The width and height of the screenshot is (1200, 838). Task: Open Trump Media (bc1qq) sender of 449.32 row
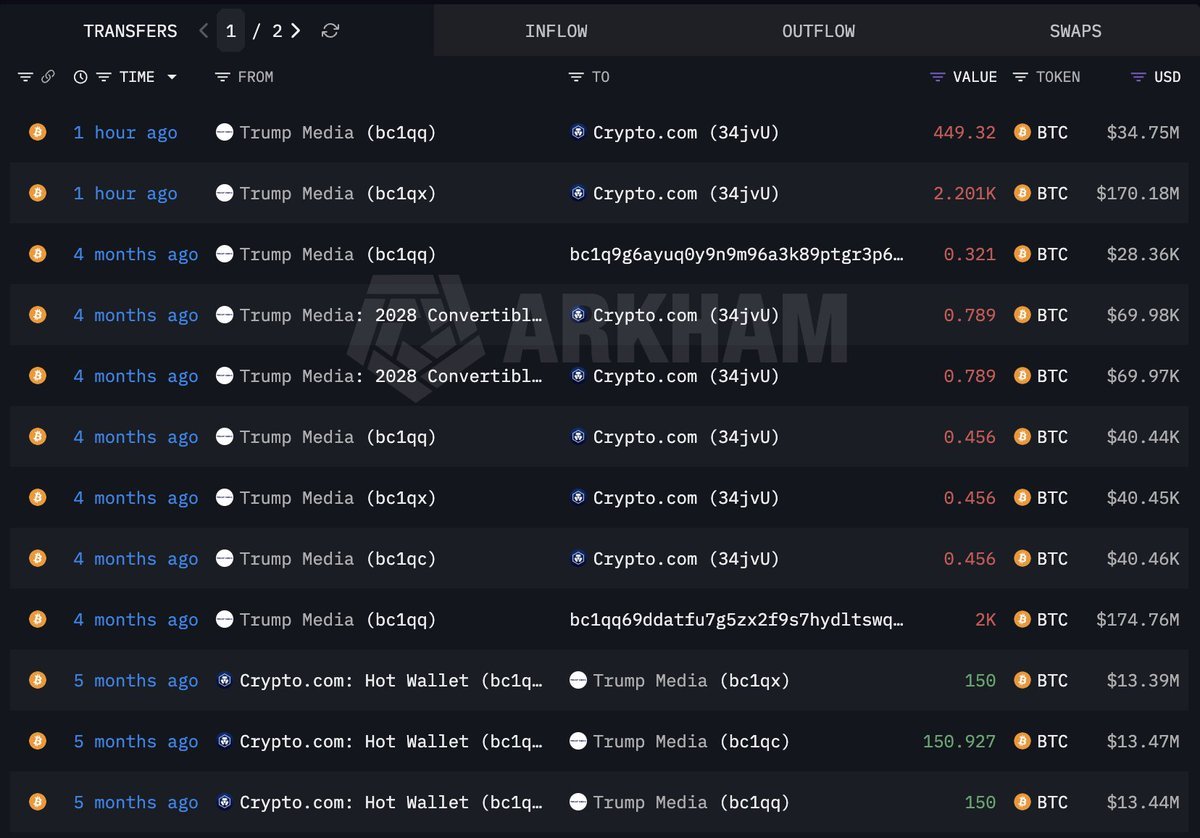[x=326, y=132]
